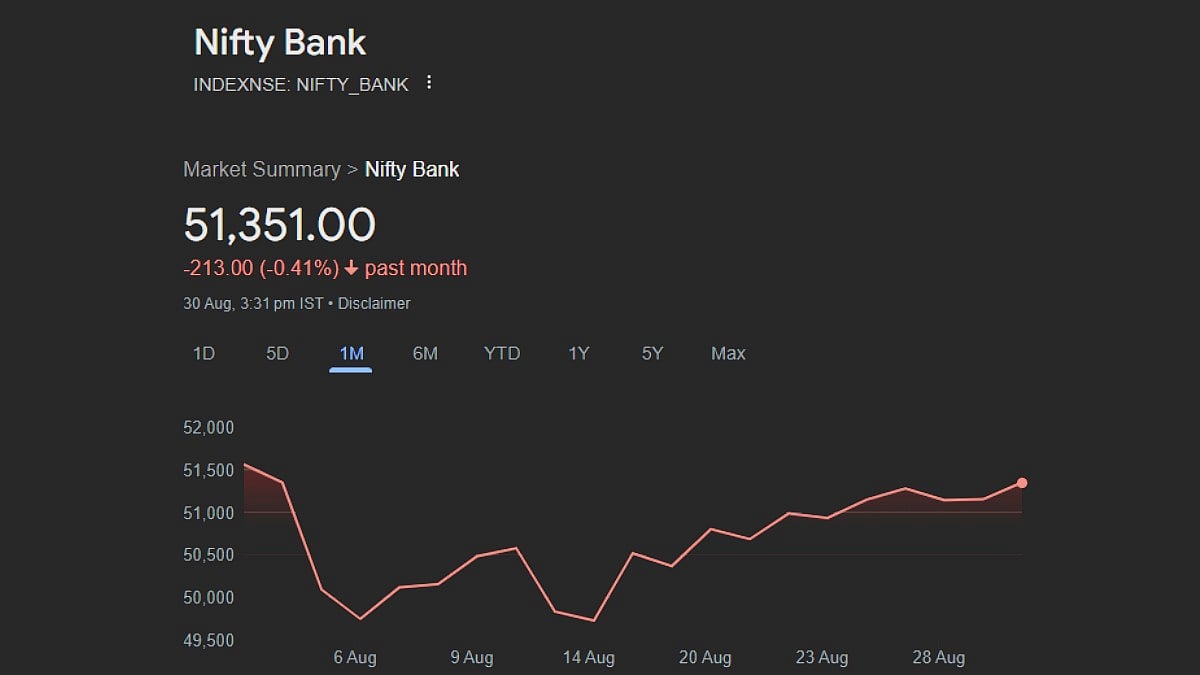Switch to the 5D time range

click(277, 353)
